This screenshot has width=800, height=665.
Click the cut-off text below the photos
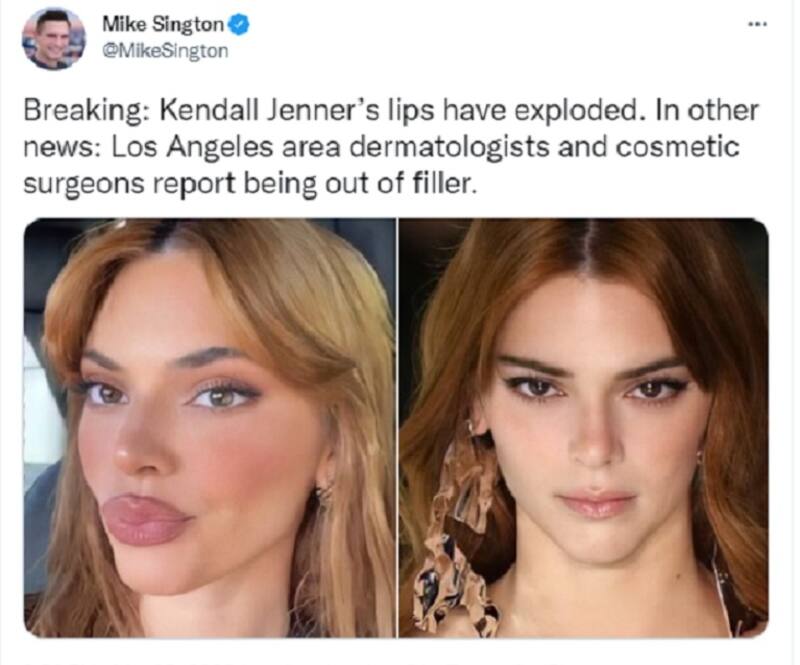pos(400,658)
